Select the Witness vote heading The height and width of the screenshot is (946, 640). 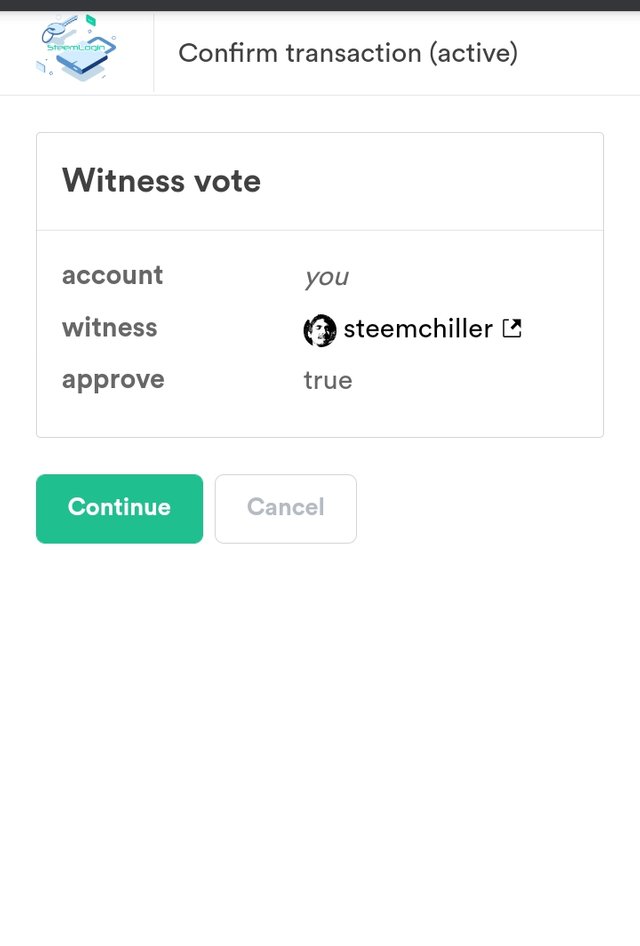[162, 180]
